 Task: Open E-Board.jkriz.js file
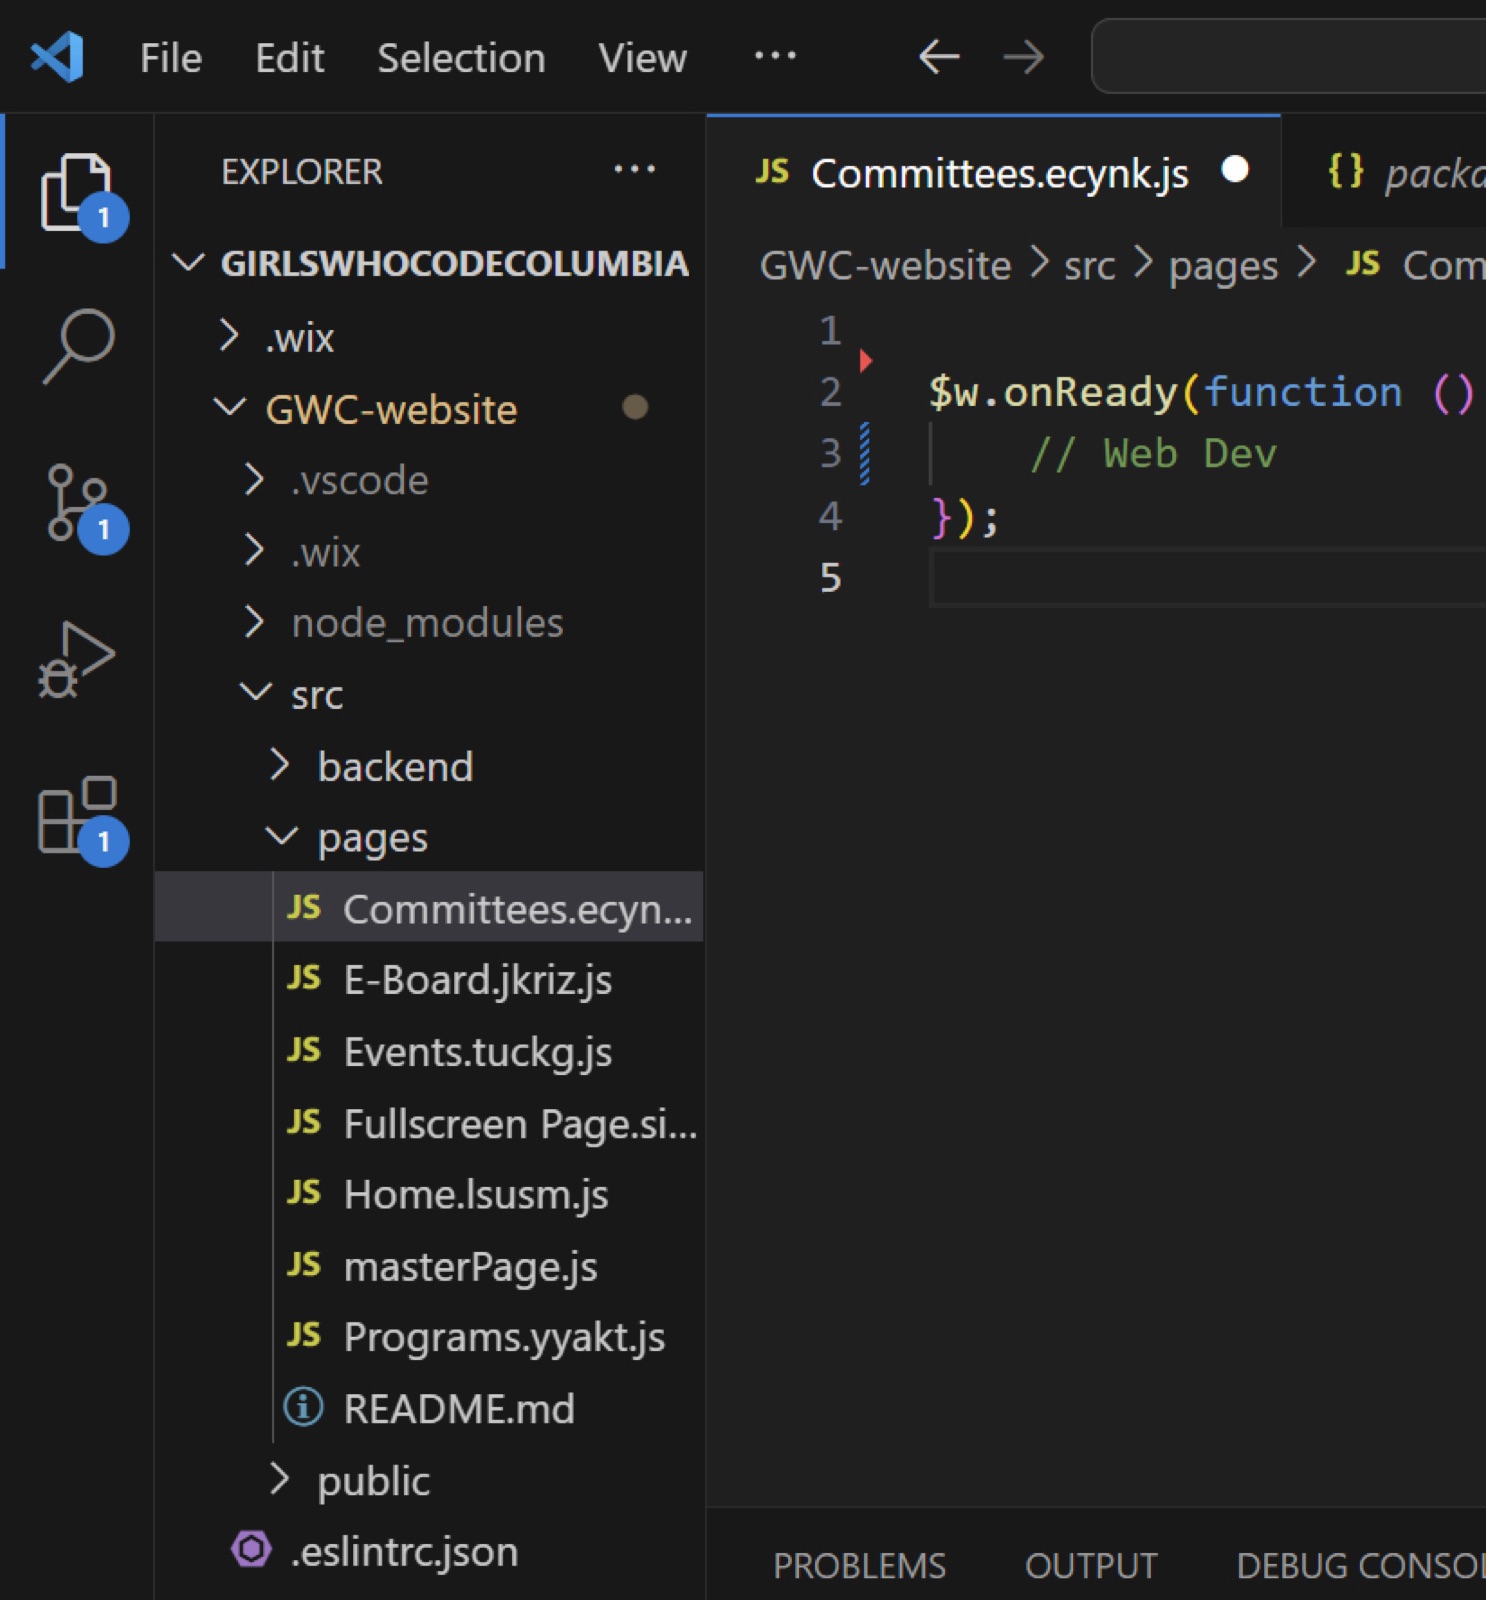click(430, 979)
